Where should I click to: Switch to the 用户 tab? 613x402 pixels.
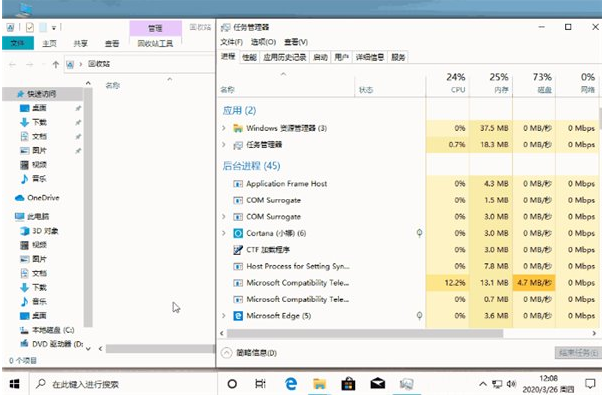[x=341, y=57]
